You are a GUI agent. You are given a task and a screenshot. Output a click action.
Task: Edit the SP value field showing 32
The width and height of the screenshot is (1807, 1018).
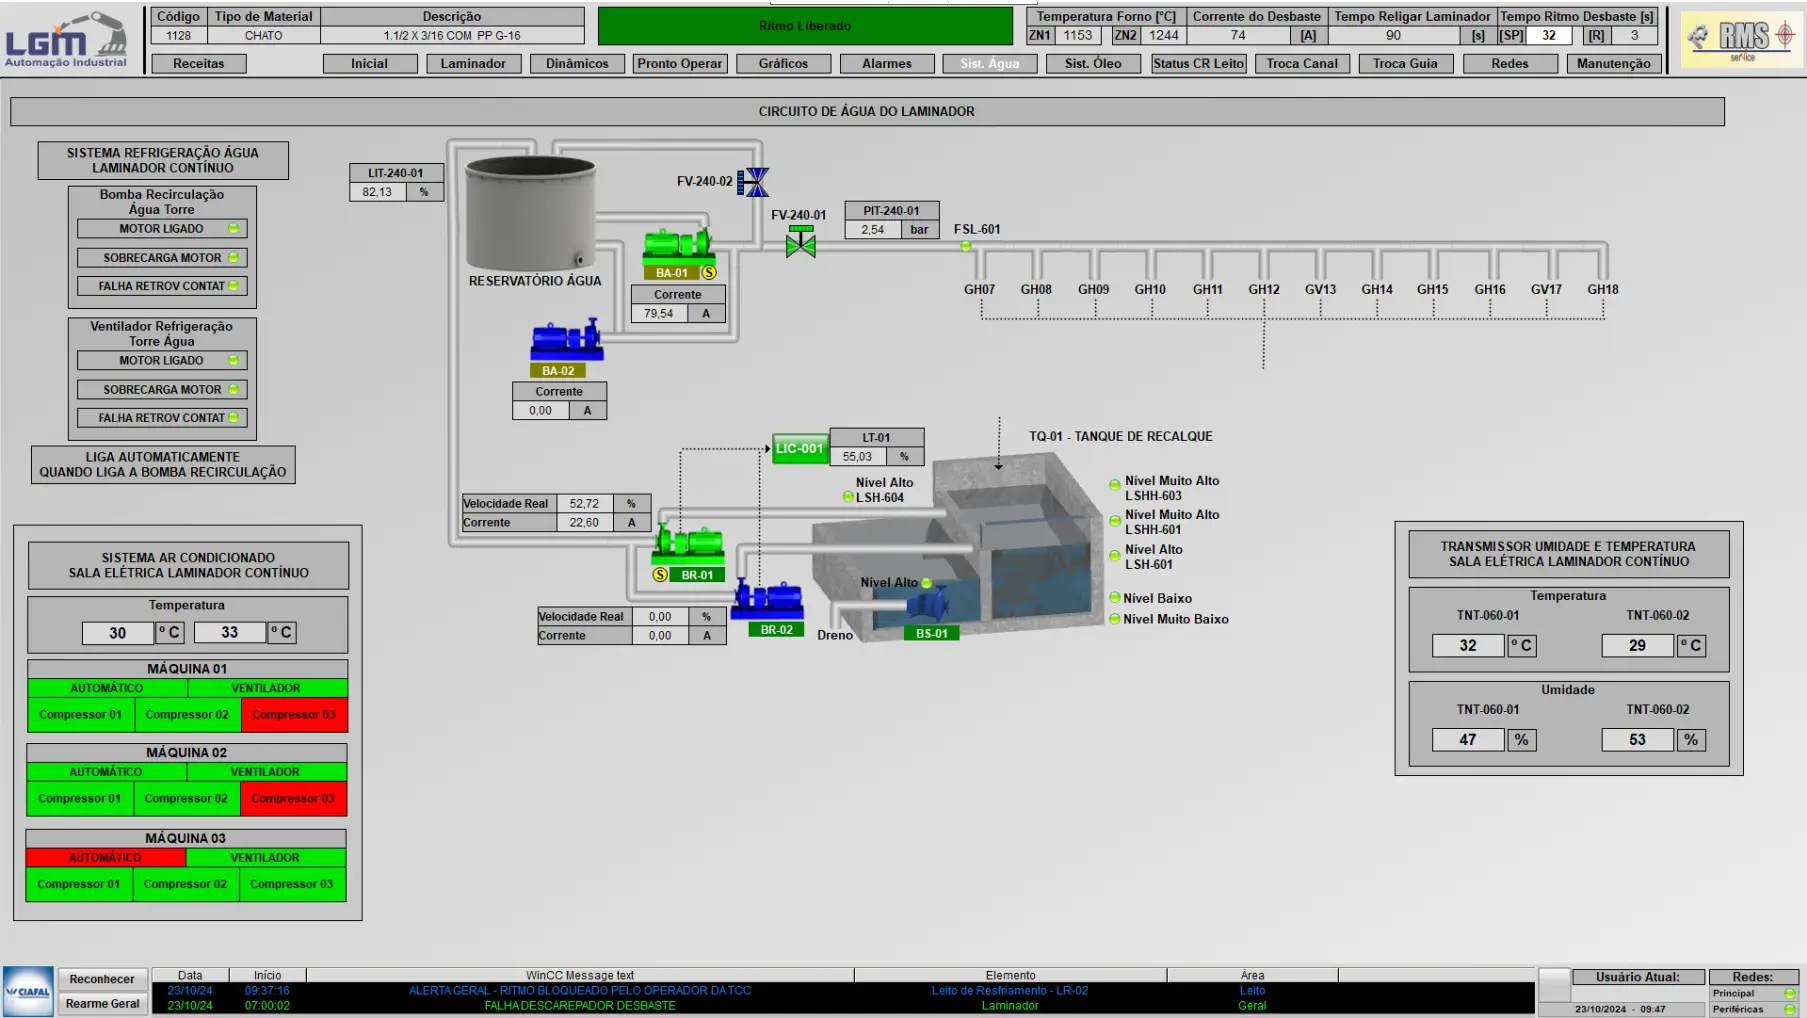(1548, 35)
